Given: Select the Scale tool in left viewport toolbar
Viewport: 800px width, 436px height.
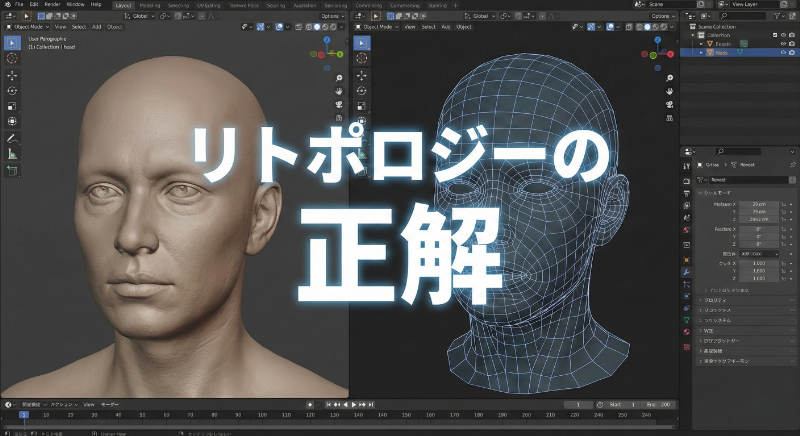Looking at the screenshot, I should point(12,105).
